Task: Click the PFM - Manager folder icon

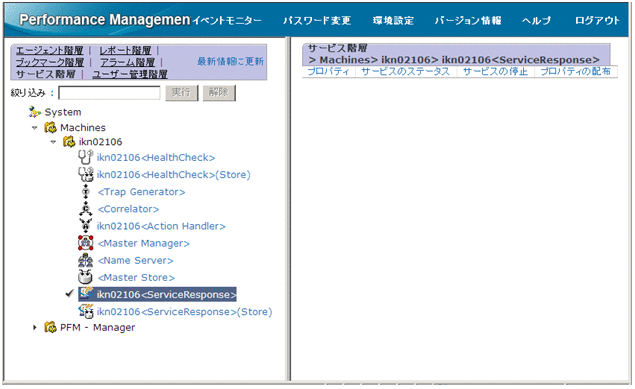Action: [50, 327]
